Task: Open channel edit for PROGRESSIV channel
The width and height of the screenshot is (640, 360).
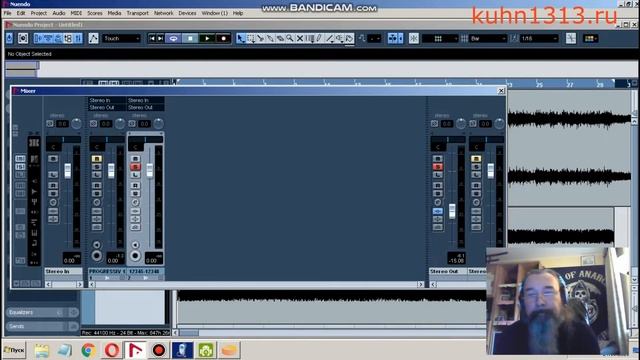Action: 97,202
